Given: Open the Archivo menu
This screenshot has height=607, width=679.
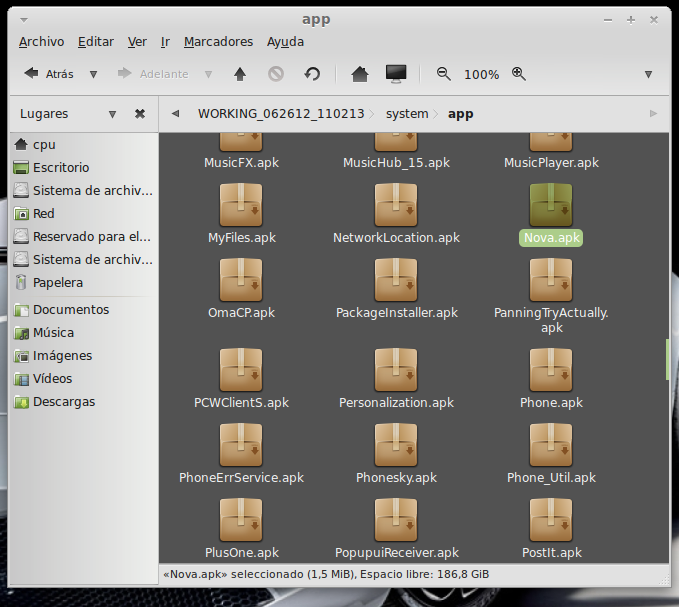Looking at the screenshot, I should [42, 42].
